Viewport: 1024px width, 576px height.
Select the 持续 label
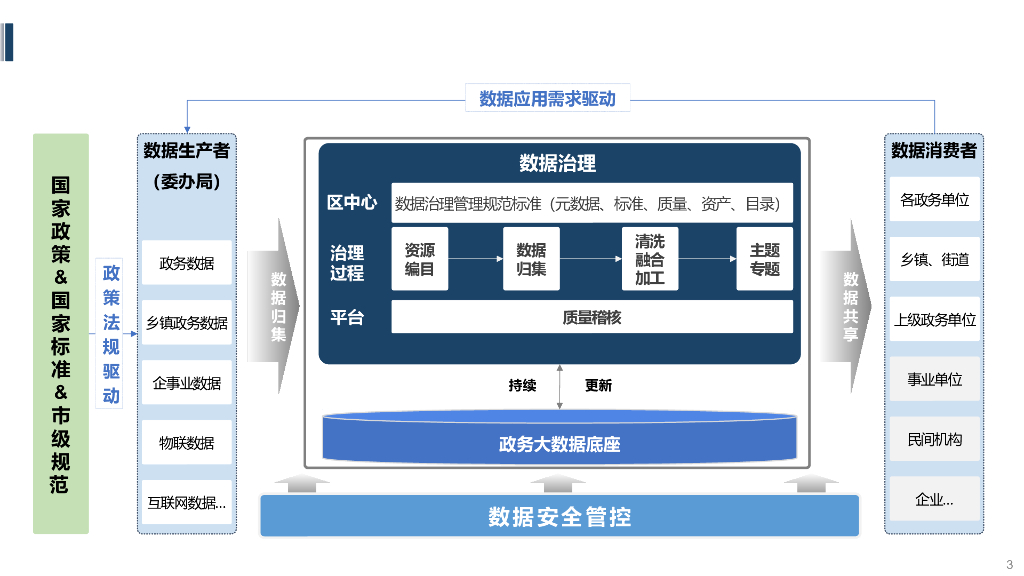(x=522, y=385)
